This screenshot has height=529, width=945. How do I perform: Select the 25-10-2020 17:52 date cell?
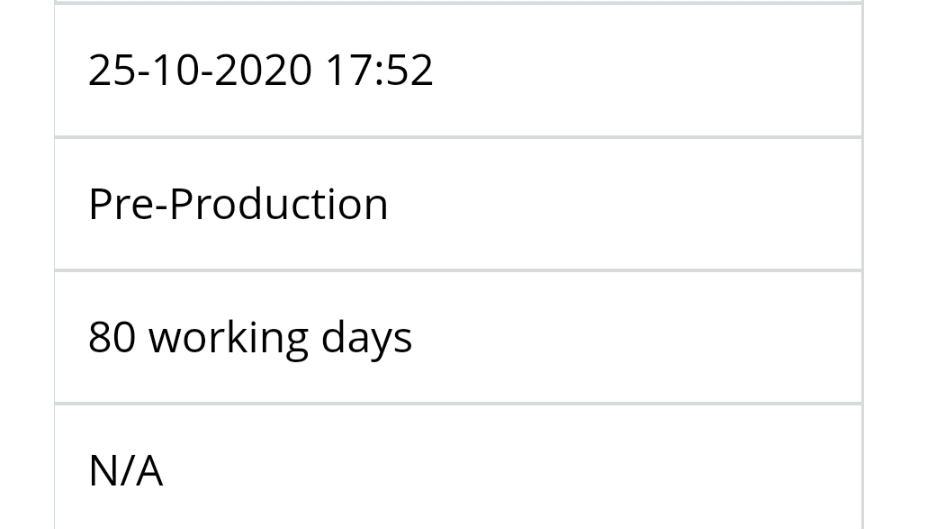tap(459, 70)
